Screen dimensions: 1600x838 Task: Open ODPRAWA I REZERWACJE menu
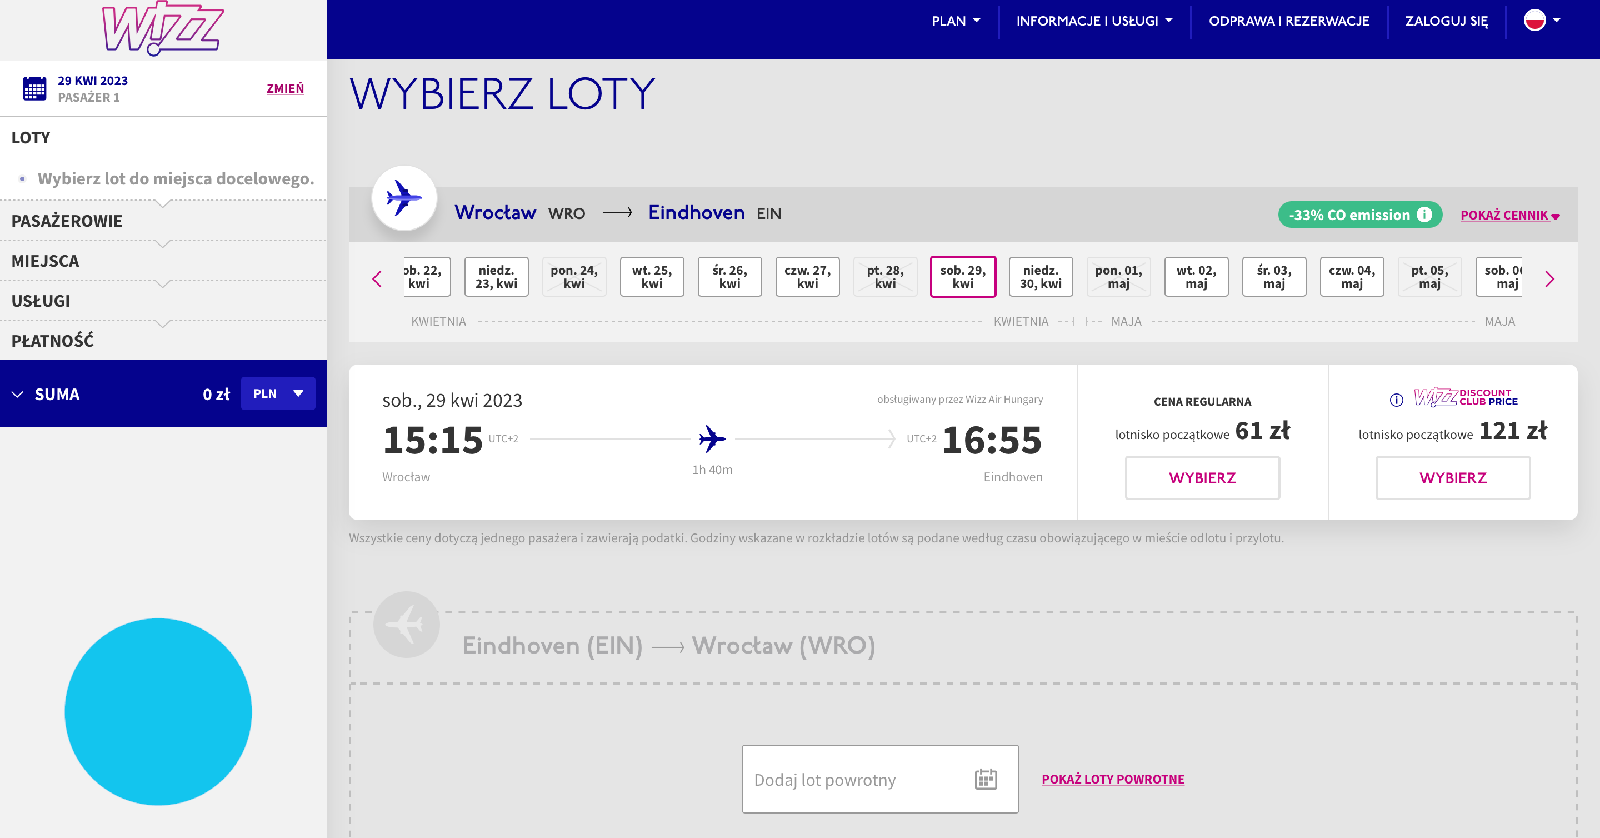pyautogui.click(x=1289, y=21)
